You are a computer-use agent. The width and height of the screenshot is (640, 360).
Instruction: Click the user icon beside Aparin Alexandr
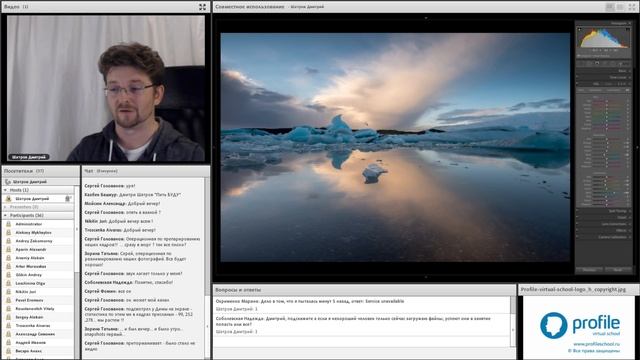point(9,249)
